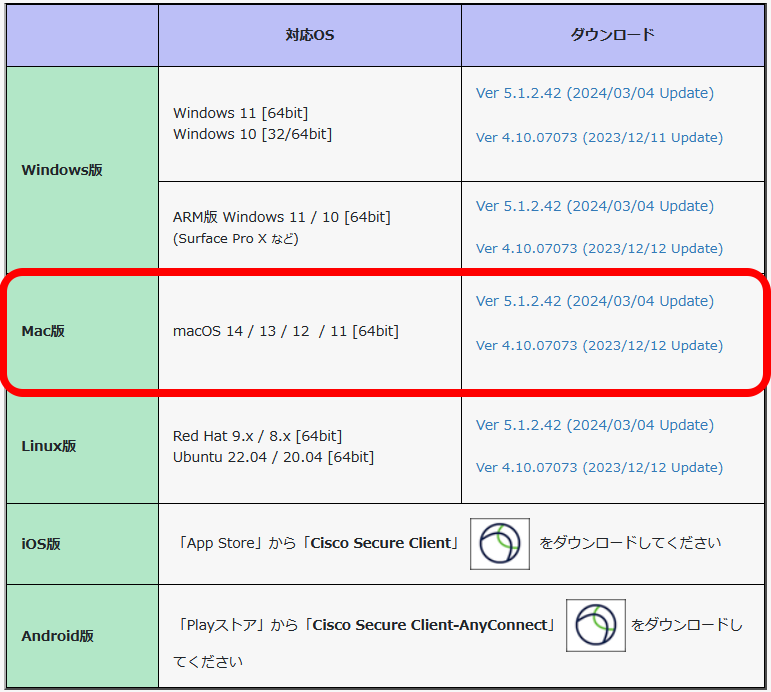Select the iOS版 row label
This screenshot has height=692, width=771.
click(41, 544)
